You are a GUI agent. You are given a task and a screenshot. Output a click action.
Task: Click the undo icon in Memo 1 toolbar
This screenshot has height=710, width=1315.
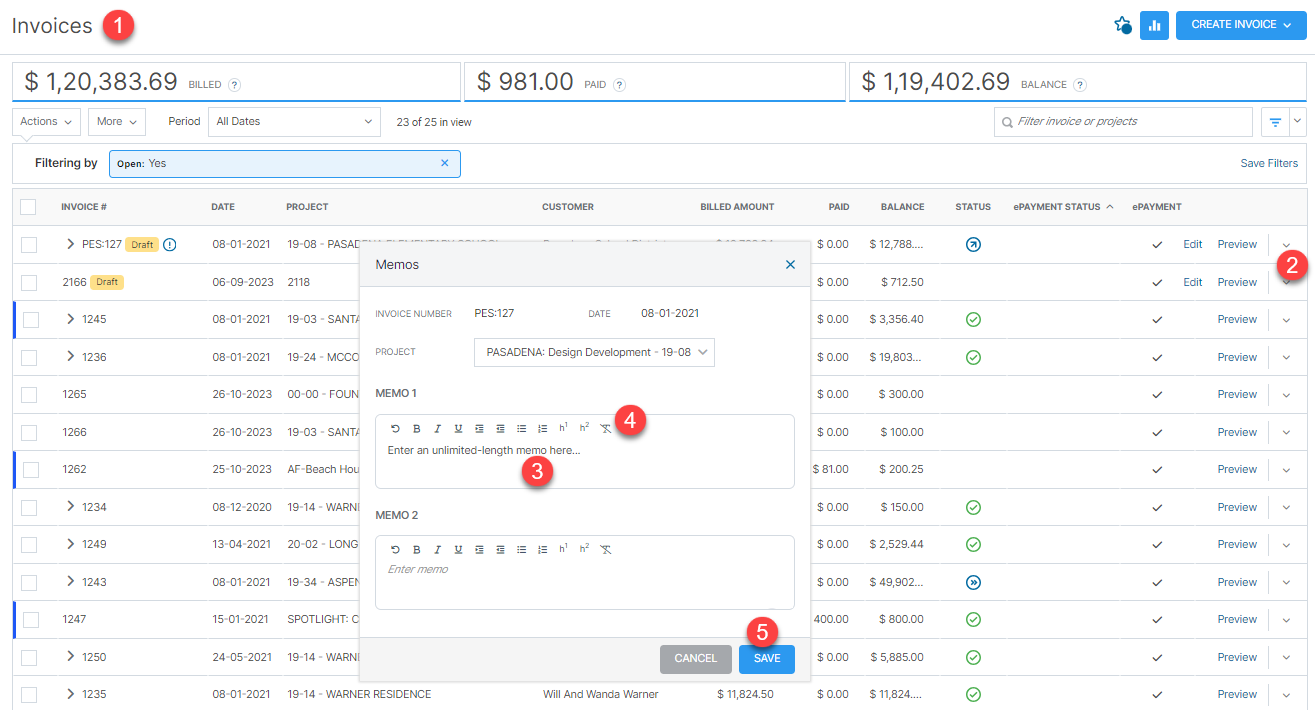395,428
